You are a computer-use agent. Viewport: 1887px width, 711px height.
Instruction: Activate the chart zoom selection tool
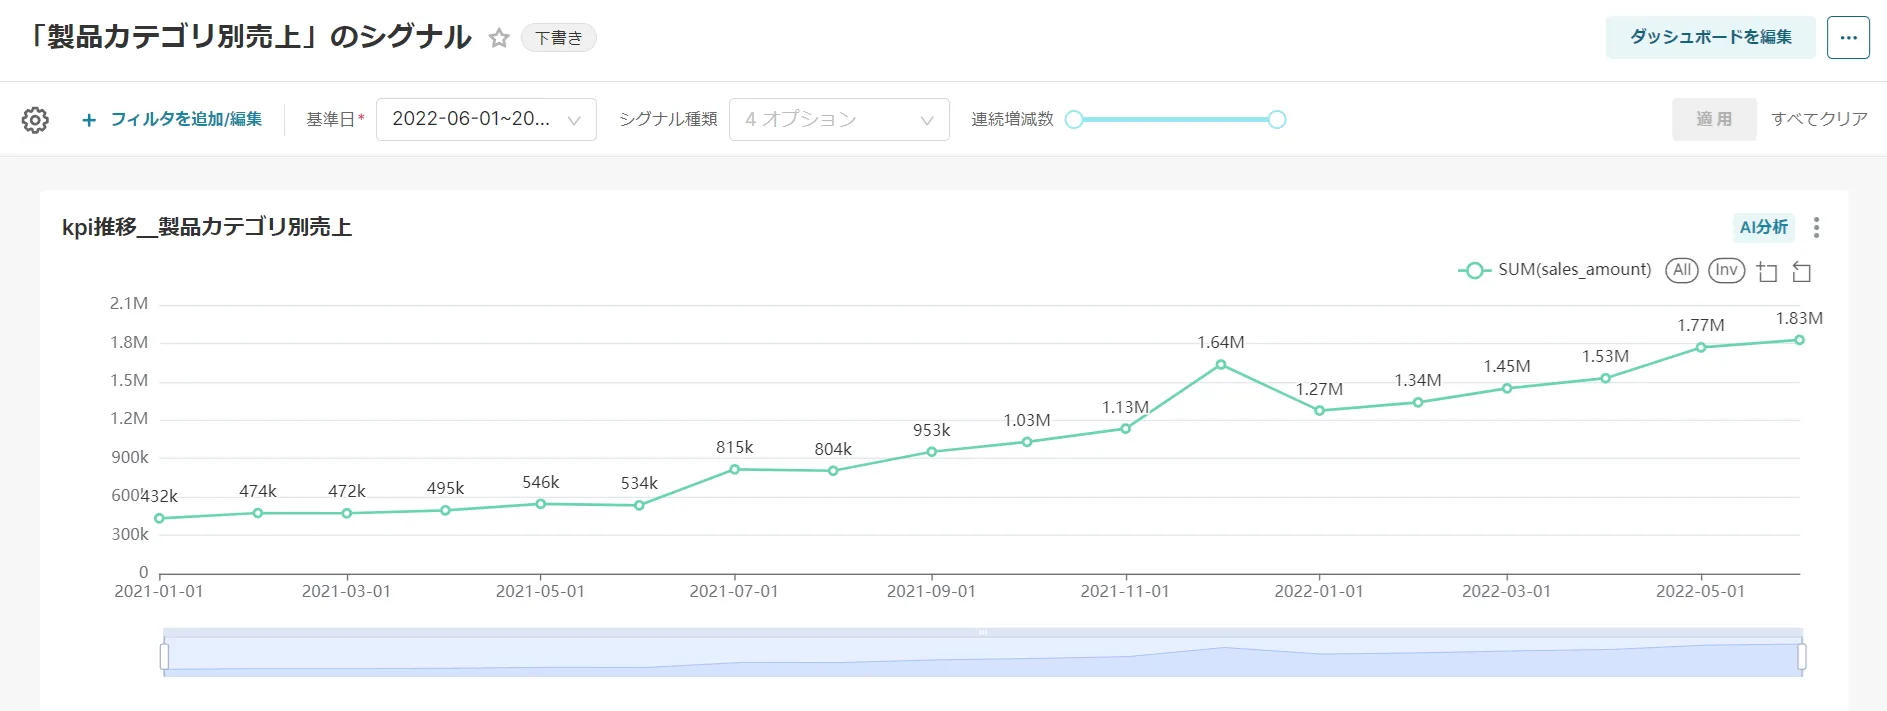pyautogui.click(x=1767, y=271)
